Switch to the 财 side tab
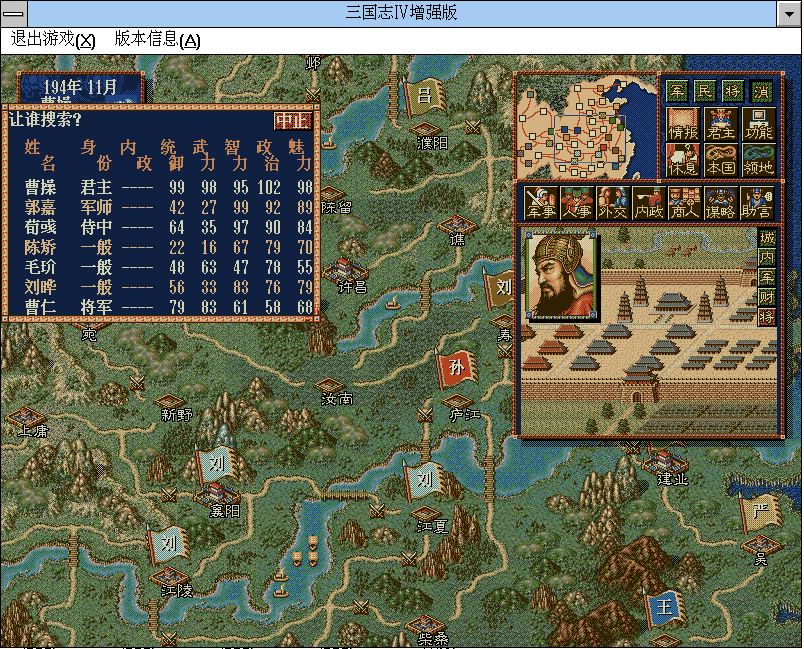The image size is (804, 649). tap(767, 297)
